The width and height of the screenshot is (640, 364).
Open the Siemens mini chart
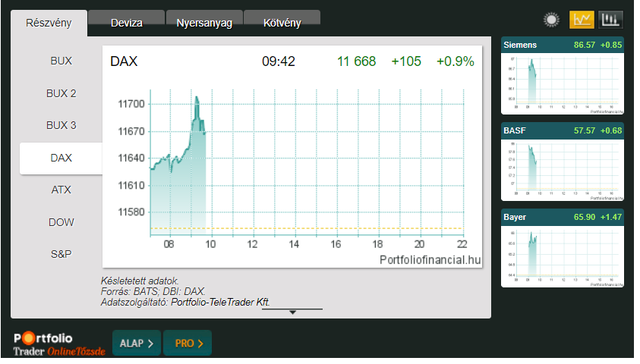pos(562,76)
